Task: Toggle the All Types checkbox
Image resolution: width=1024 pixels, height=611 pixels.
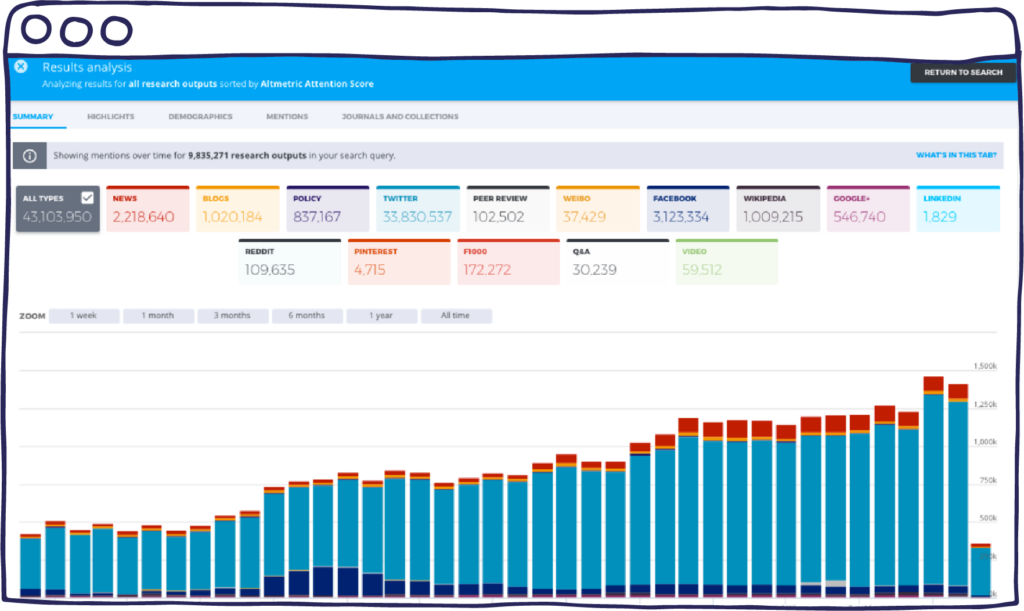Action: [88, 198]
